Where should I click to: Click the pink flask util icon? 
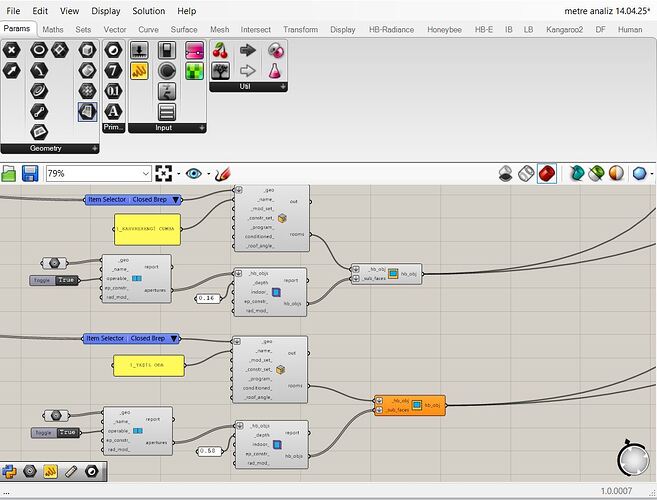coord(275,71)
